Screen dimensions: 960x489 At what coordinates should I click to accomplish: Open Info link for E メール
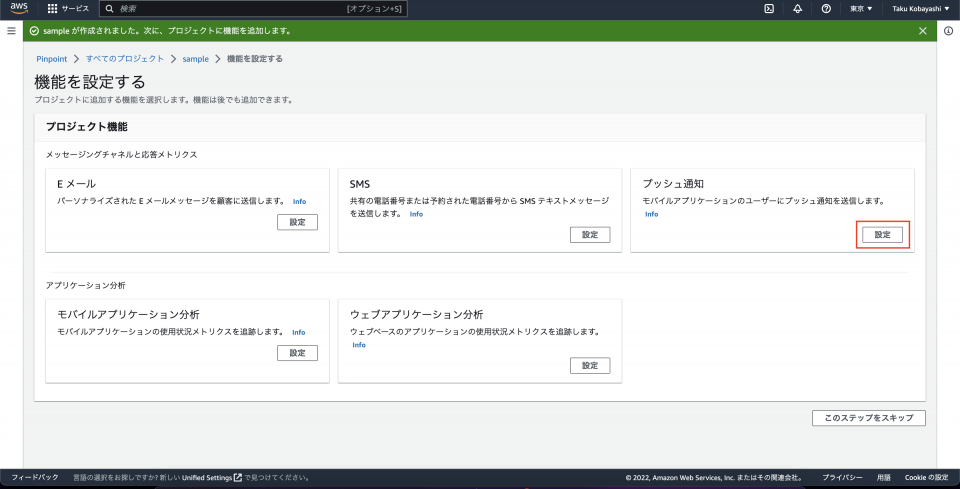click(299, 201)
